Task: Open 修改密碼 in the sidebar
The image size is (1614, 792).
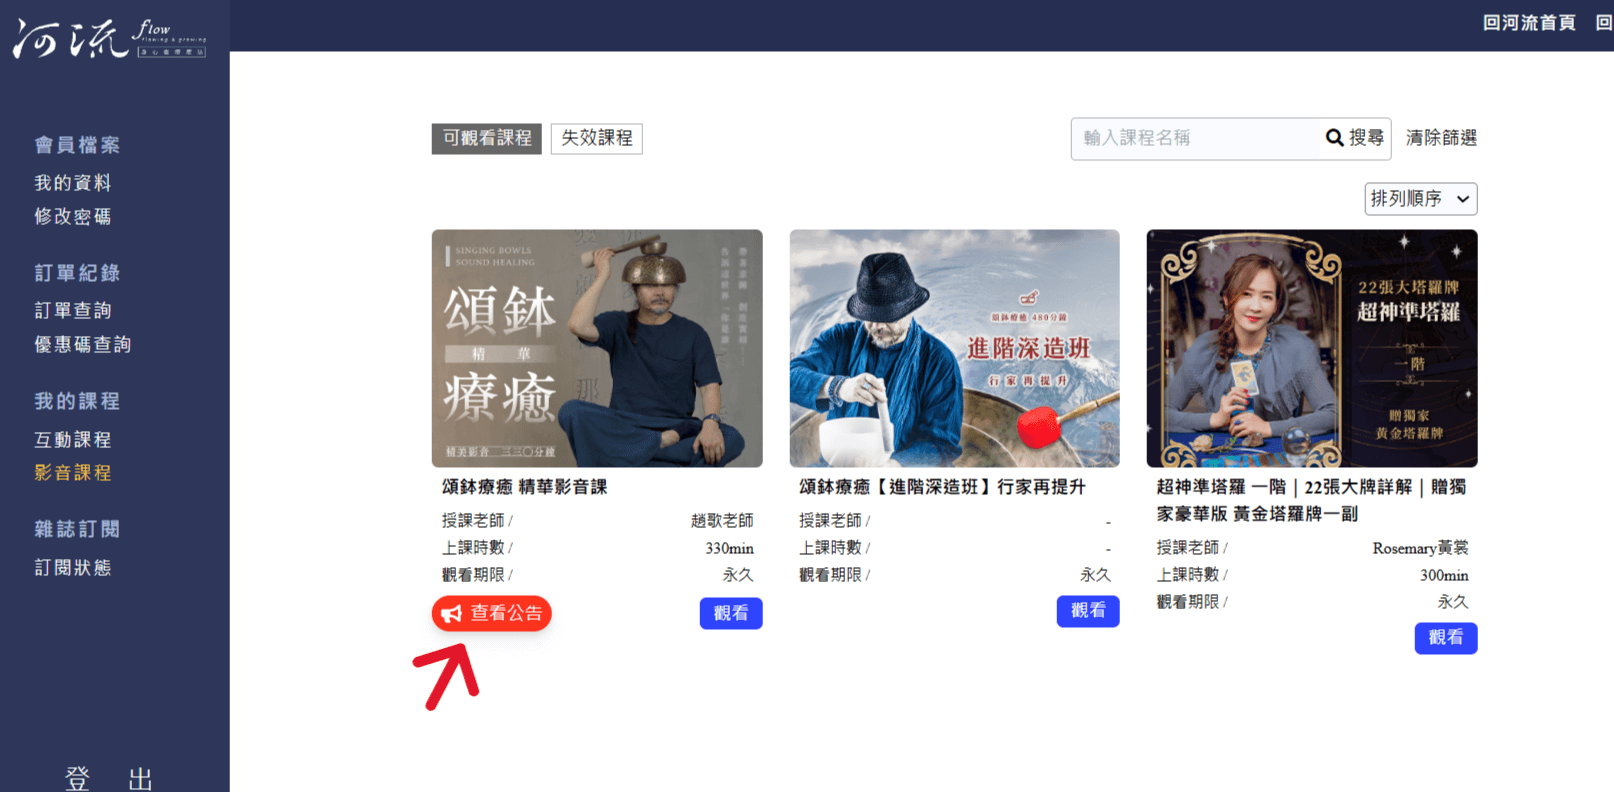Action: click(73, 216)
